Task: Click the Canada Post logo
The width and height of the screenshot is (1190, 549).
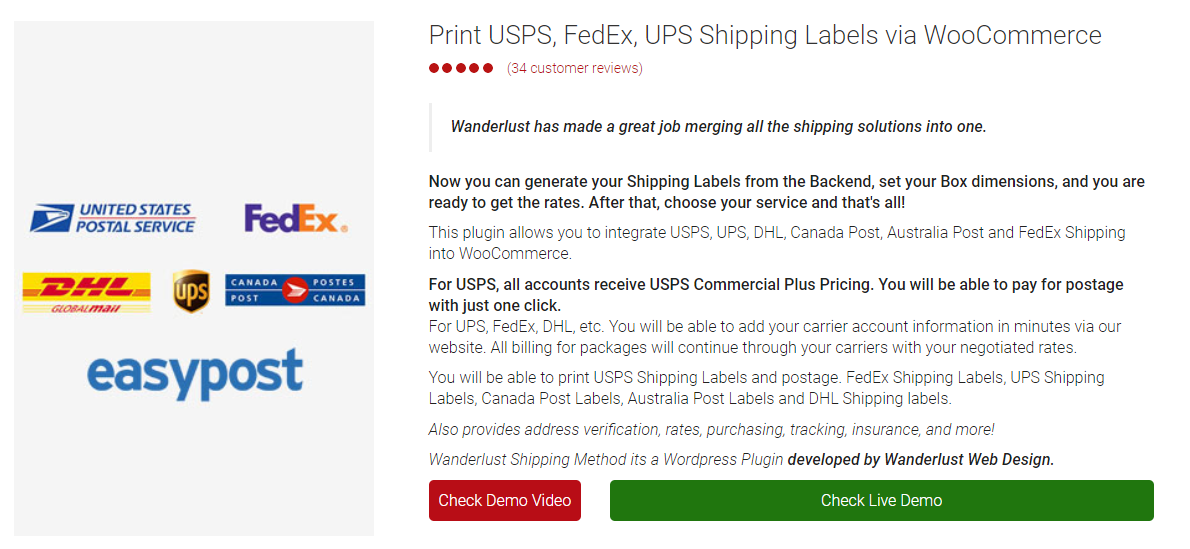Action: pos(295,291)
